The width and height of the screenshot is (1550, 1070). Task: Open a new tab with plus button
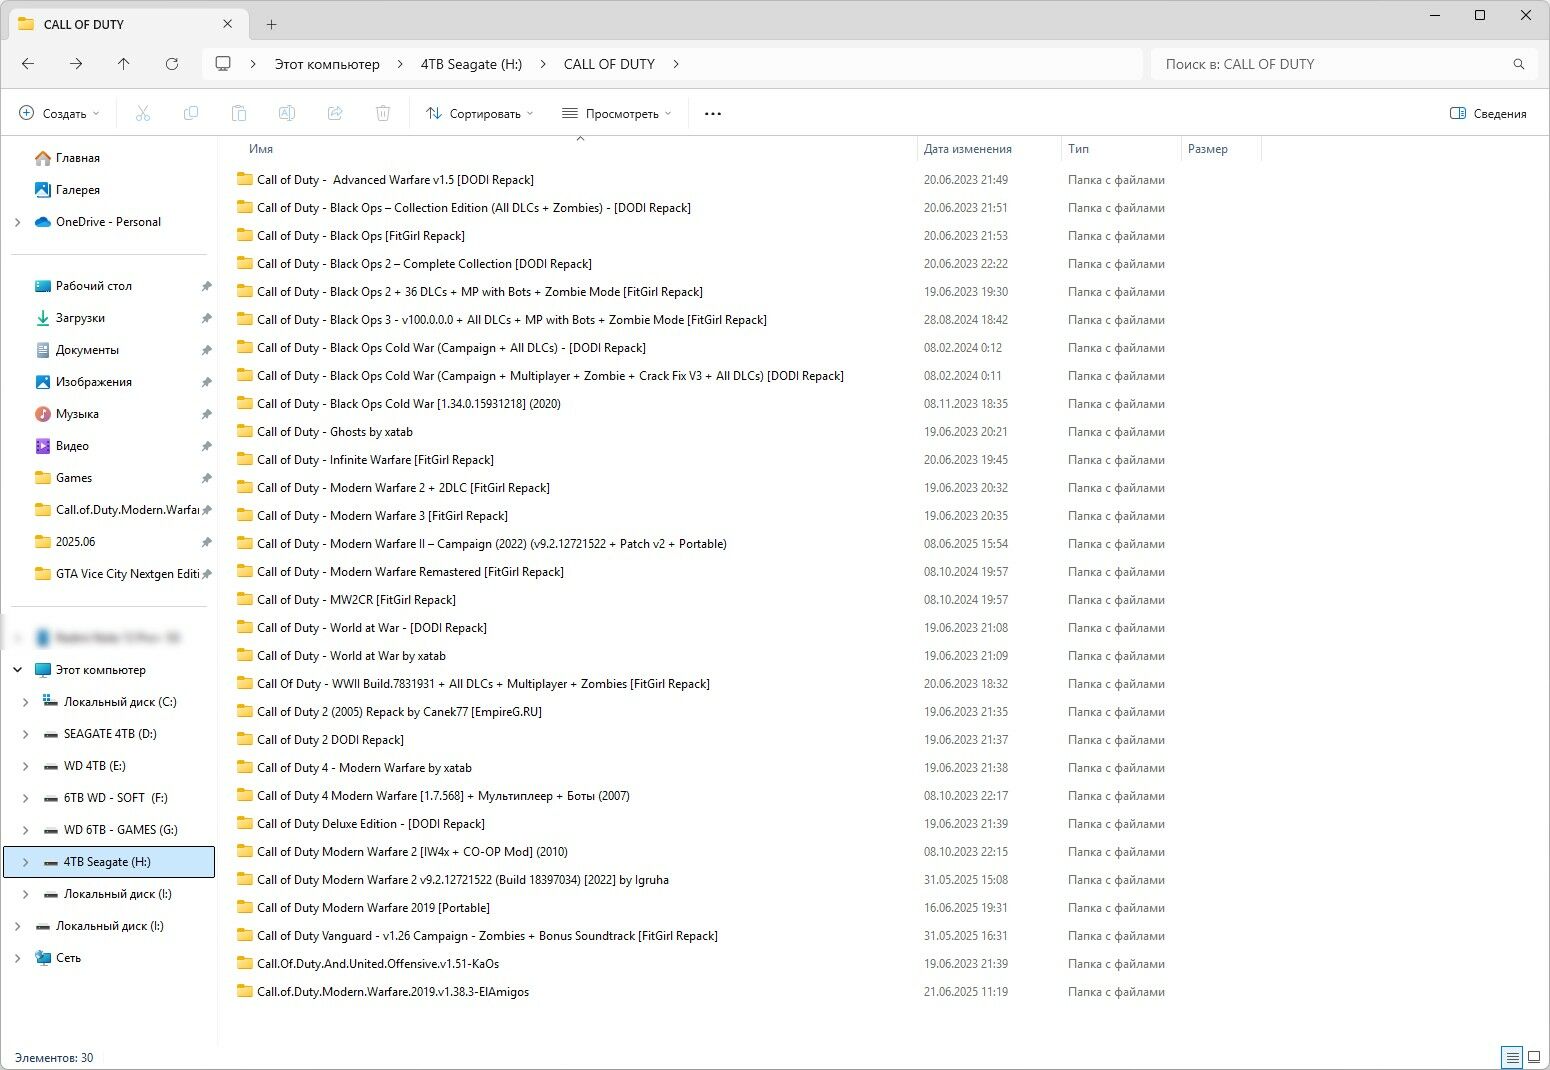point(272,24)
